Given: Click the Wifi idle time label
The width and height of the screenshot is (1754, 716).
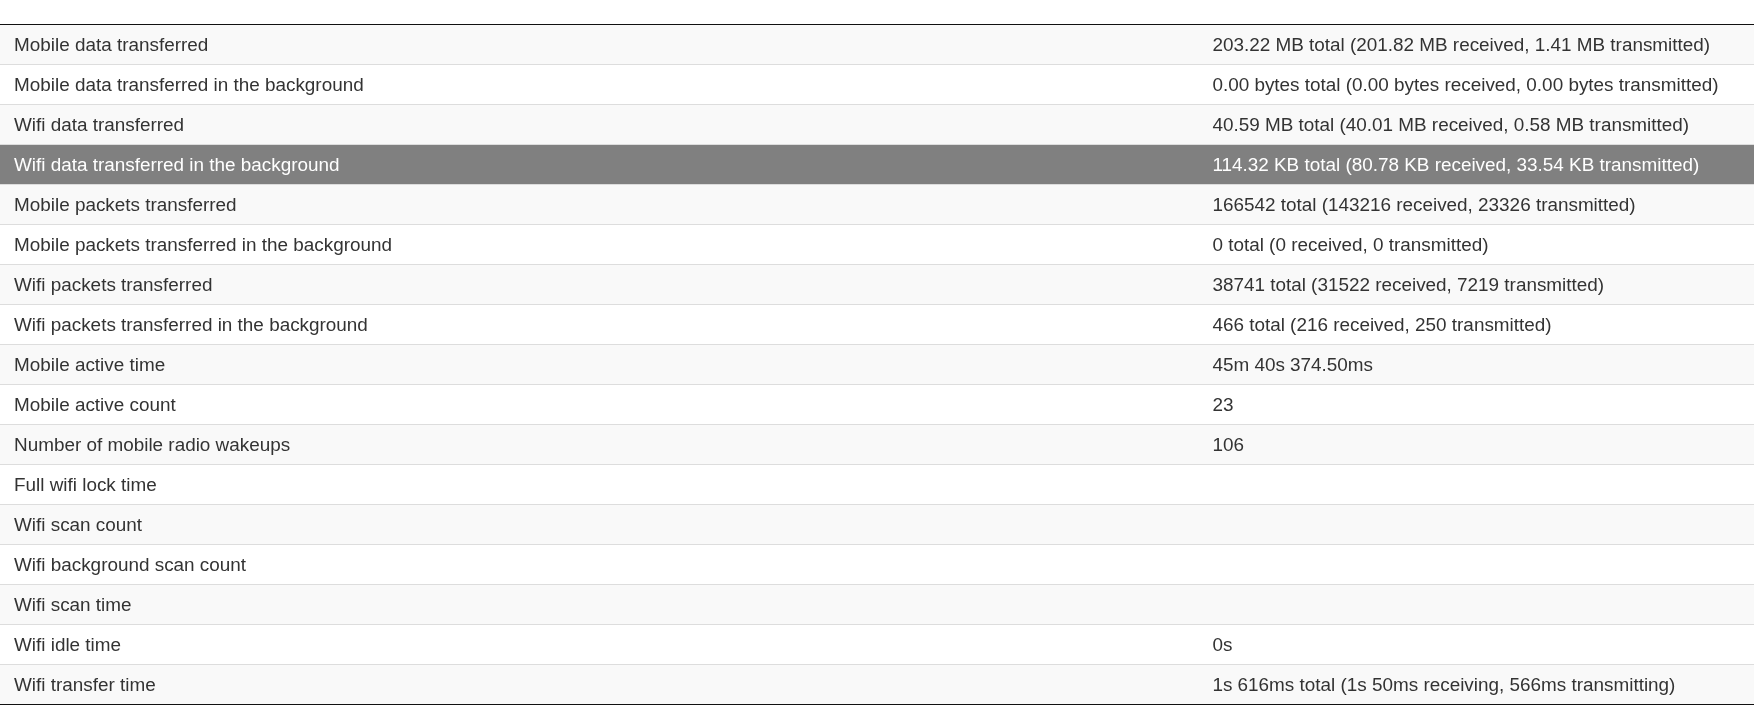Looking at the screenshot, I should click(67, 645).
